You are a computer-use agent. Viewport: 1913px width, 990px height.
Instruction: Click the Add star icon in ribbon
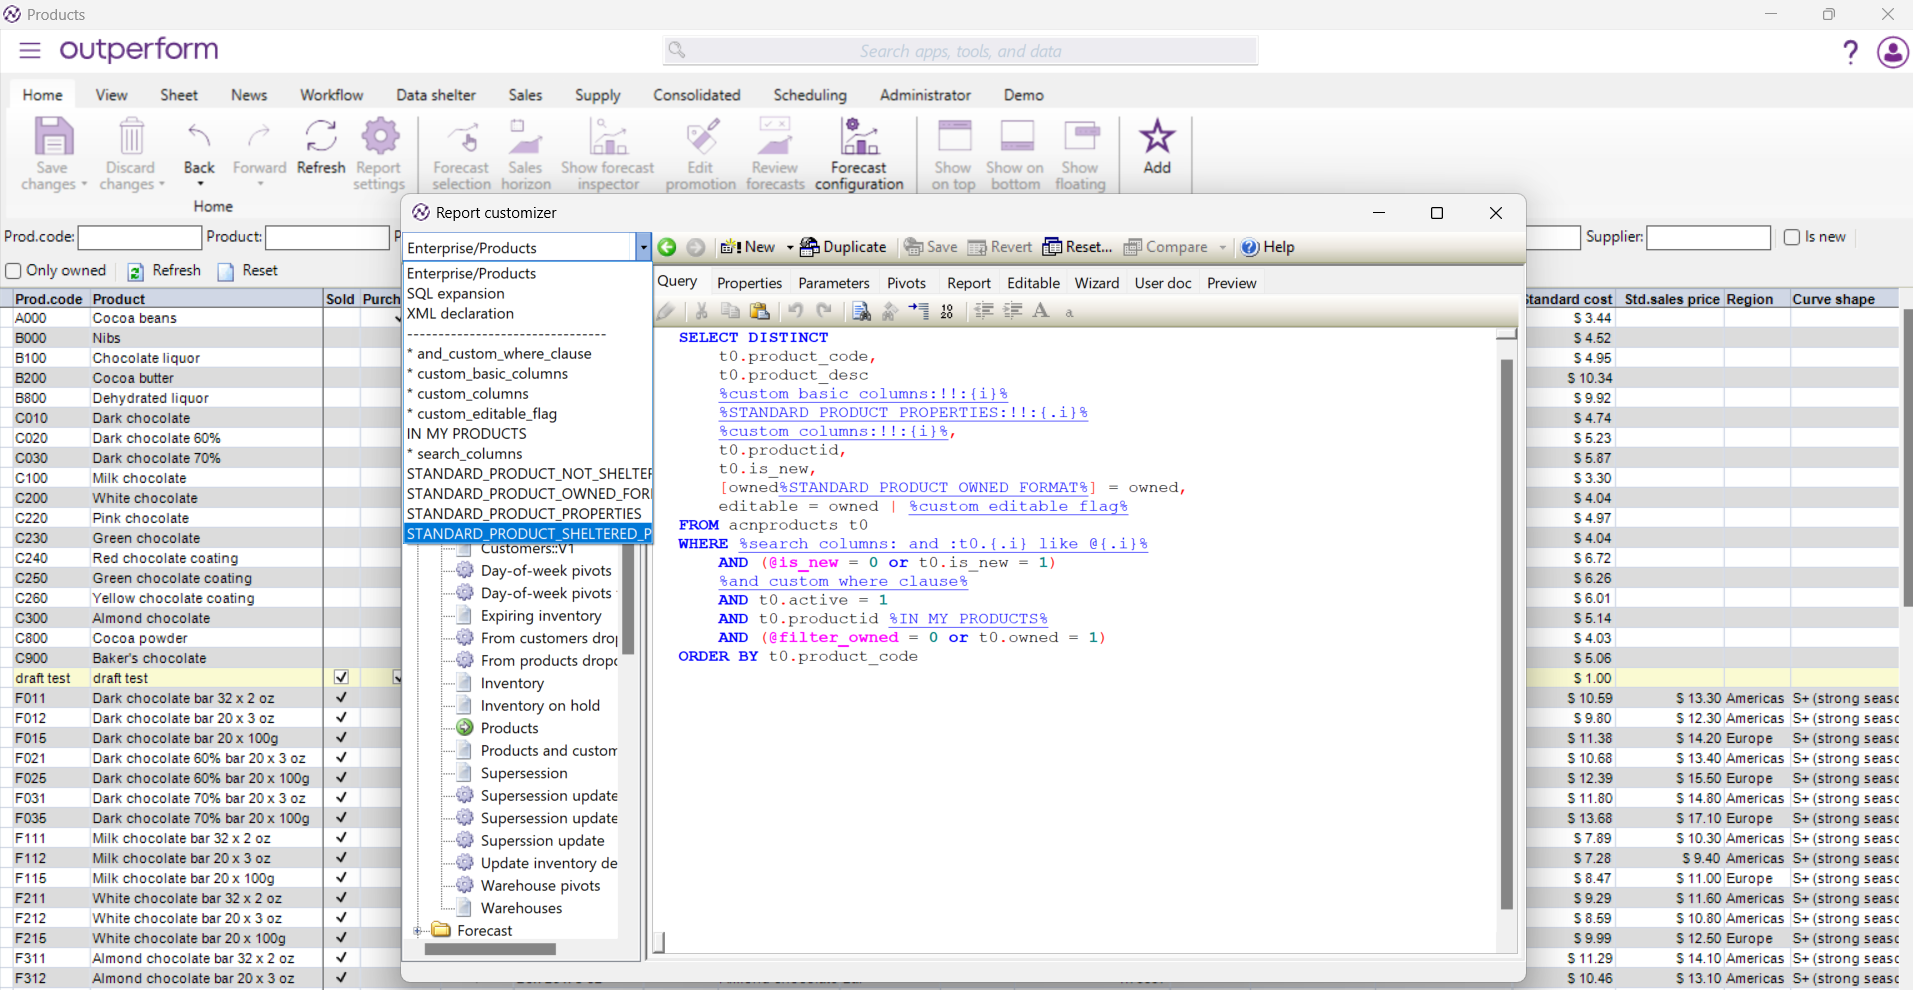[1157, 136]
